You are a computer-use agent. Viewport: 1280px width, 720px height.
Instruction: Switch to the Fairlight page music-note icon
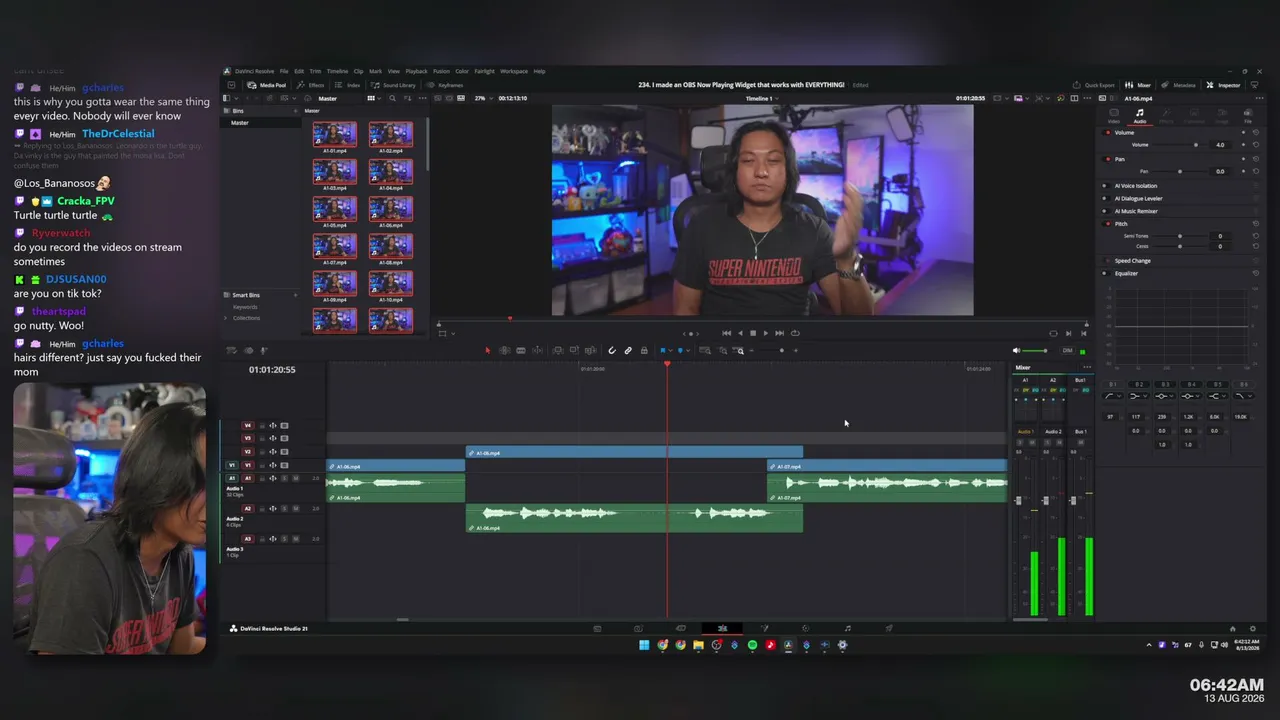847,629
